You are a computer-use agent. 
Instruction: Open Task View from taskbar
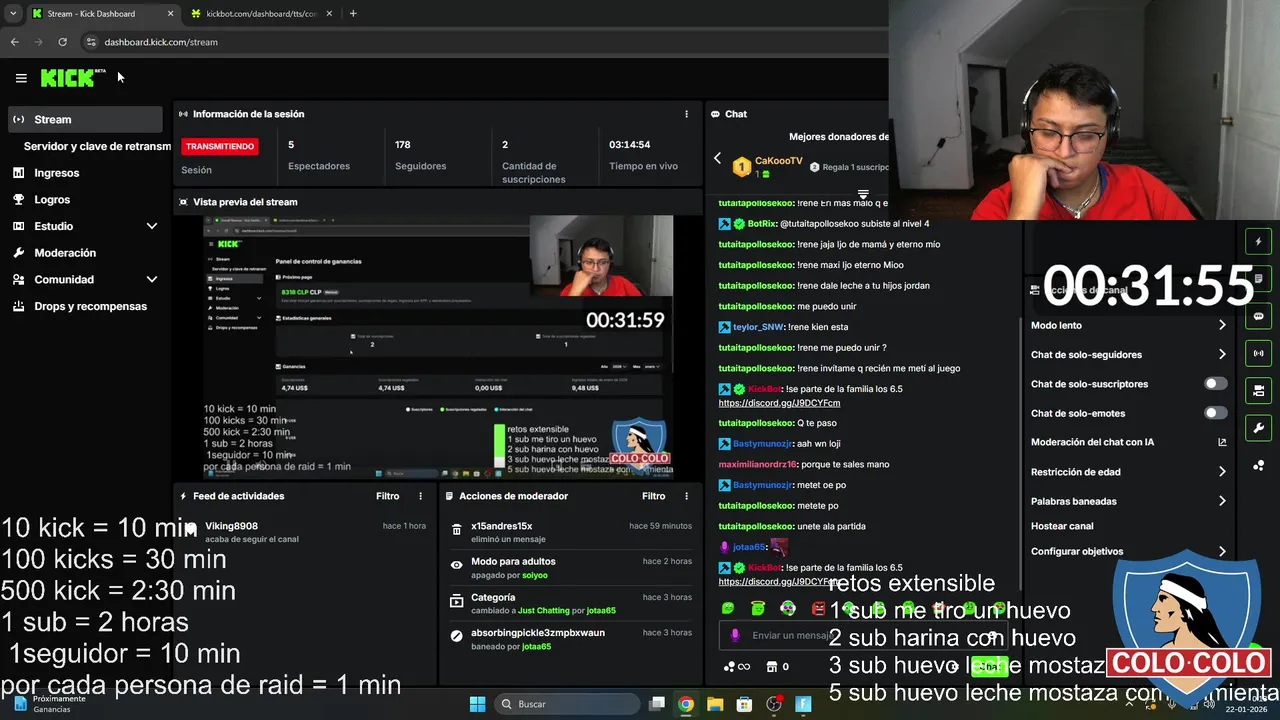(657, 704)
